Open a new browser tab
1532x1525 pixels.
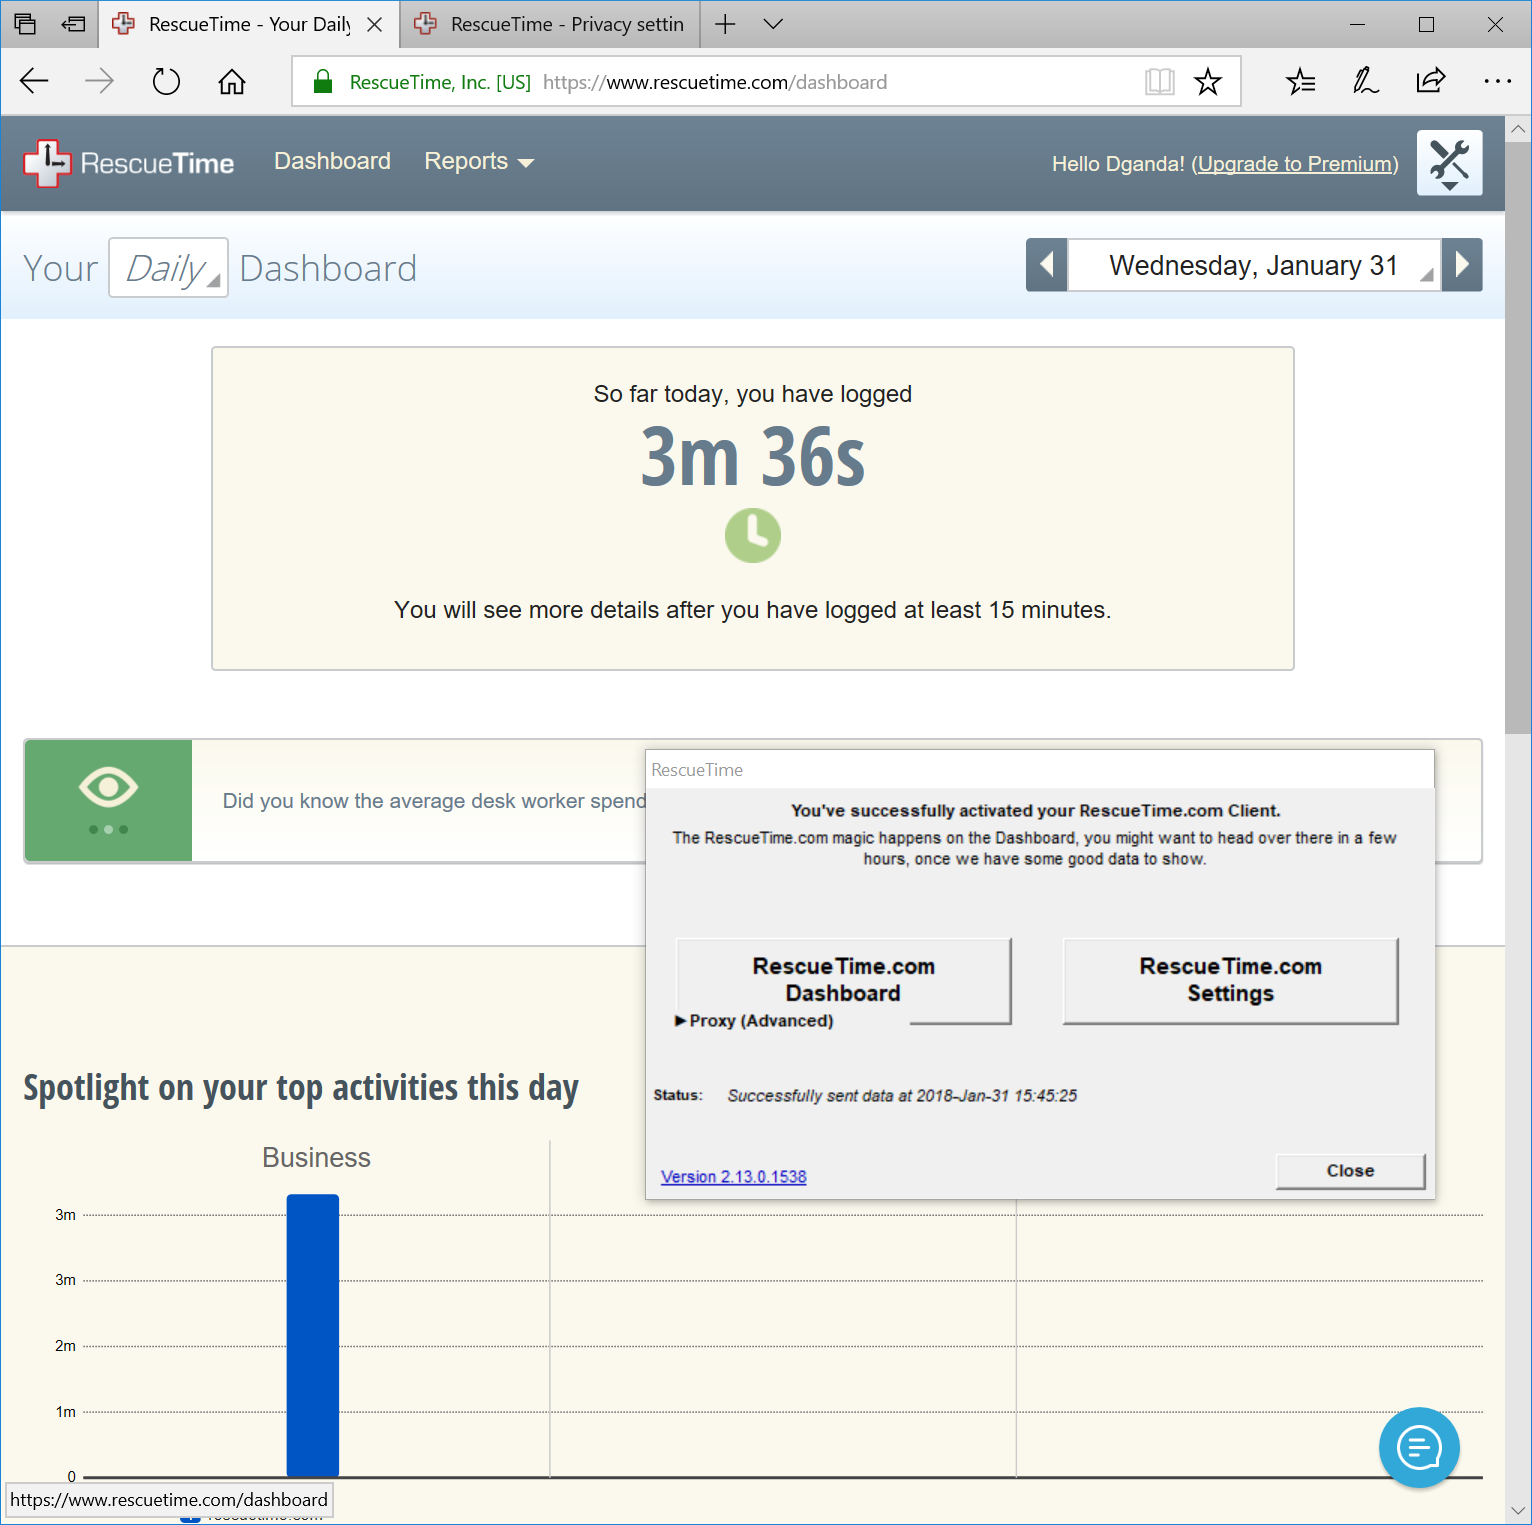(x=726, y=24)
